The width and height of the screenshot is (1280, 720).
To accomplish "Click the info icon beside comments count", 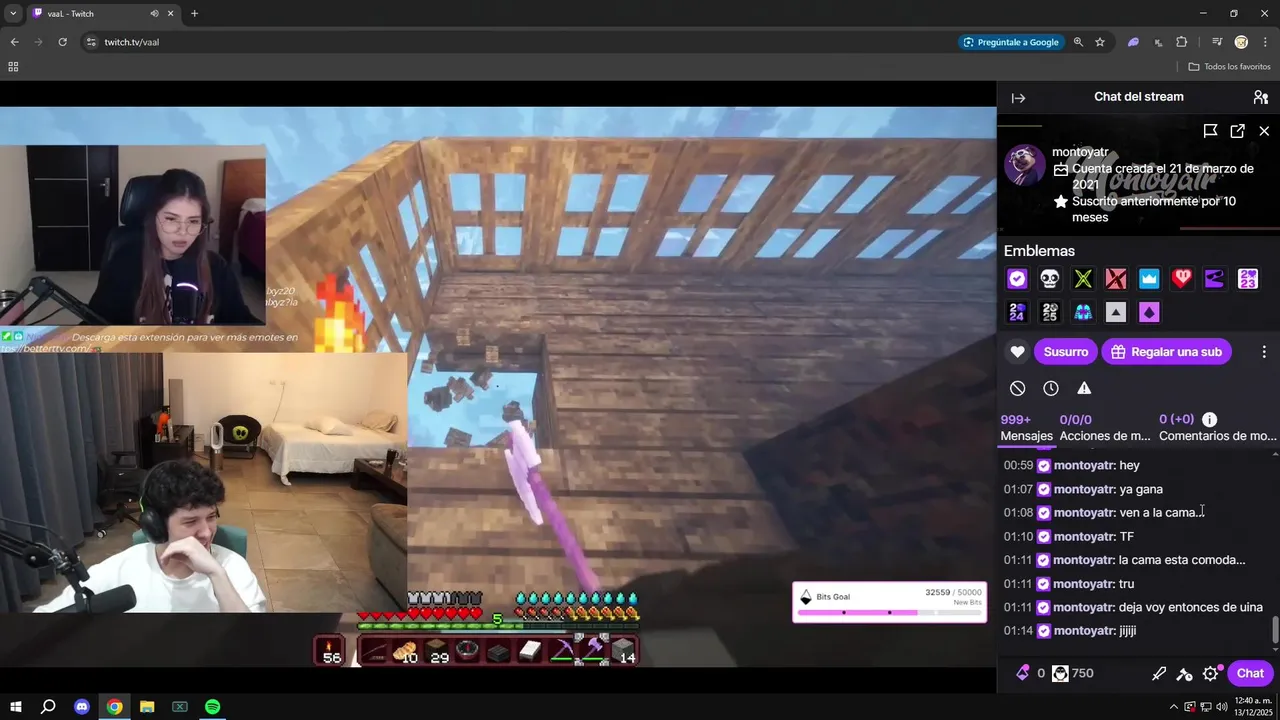I will pyautogui.click(x=1209, y=420).
